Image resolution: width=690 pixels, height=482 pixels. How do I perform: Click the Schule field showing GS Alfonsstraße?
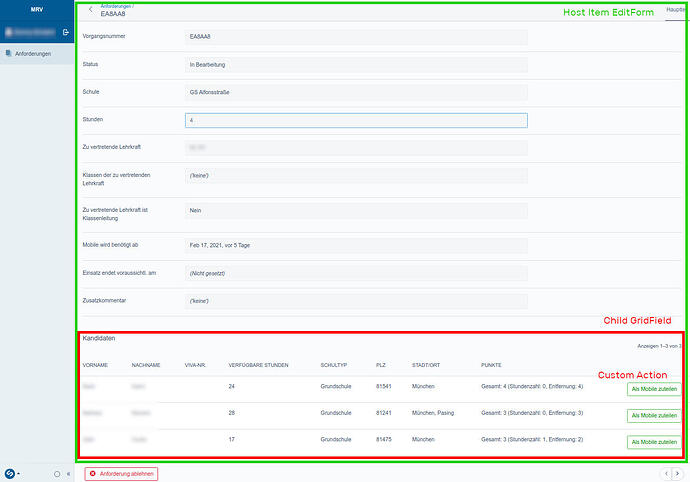tap(356, 92)
